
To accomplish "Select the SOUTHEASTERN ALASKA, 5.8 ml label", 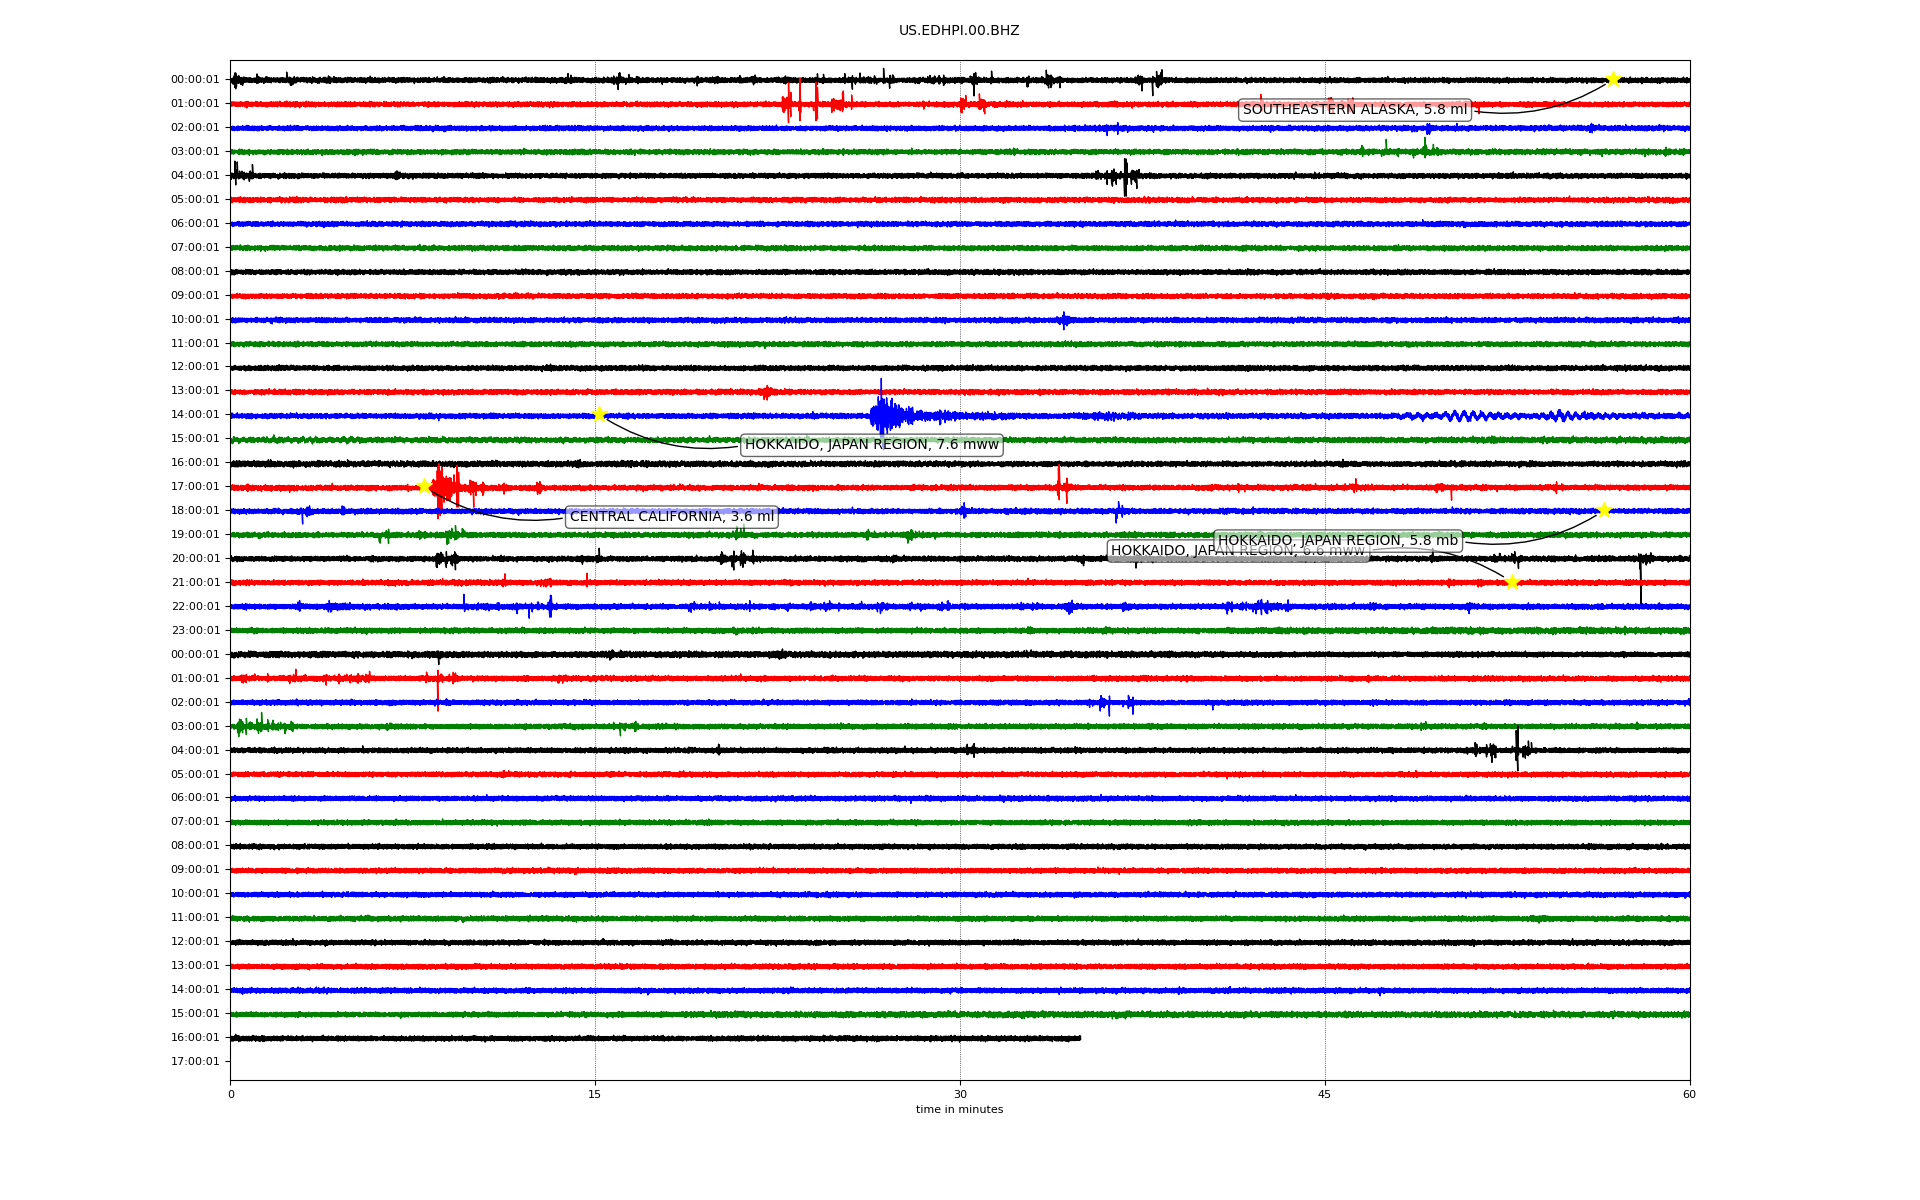I will [1354, 110].
